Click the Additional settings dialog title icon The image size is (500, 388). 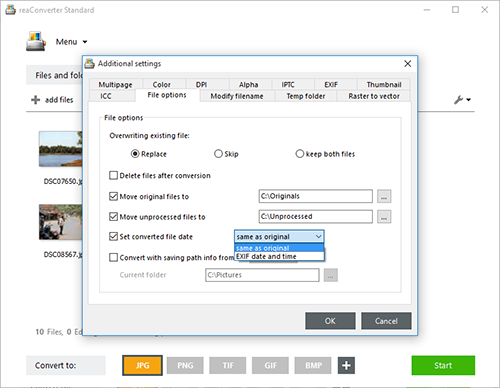tap(89, 63)
